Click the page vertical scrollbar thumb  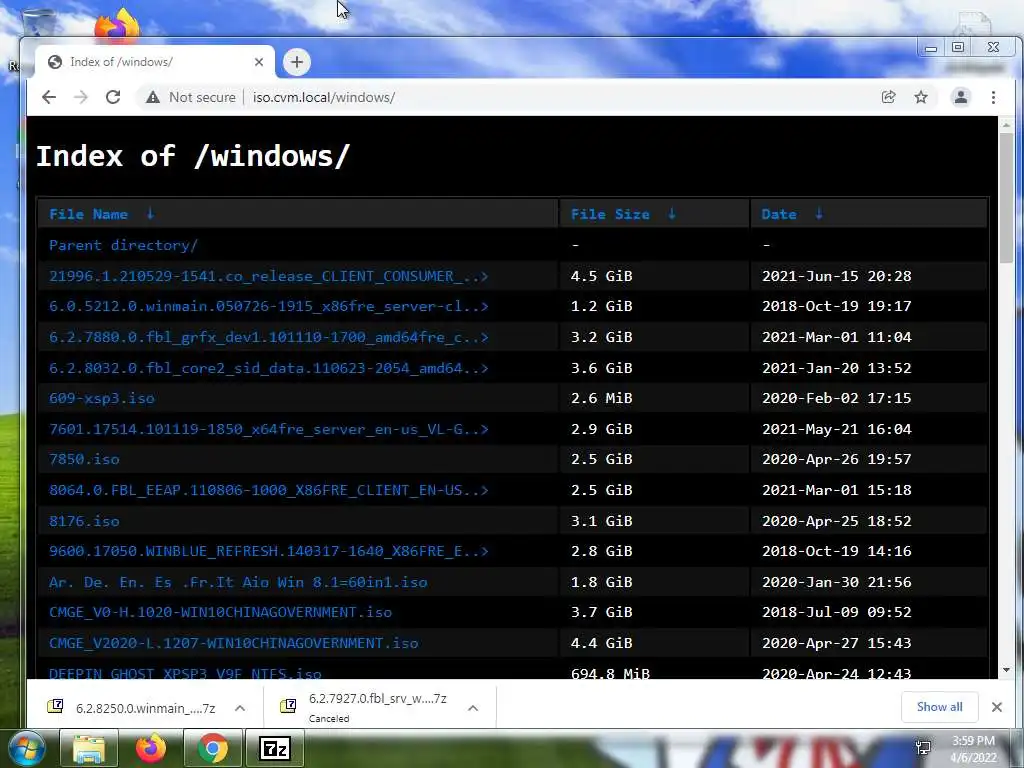1006,197
